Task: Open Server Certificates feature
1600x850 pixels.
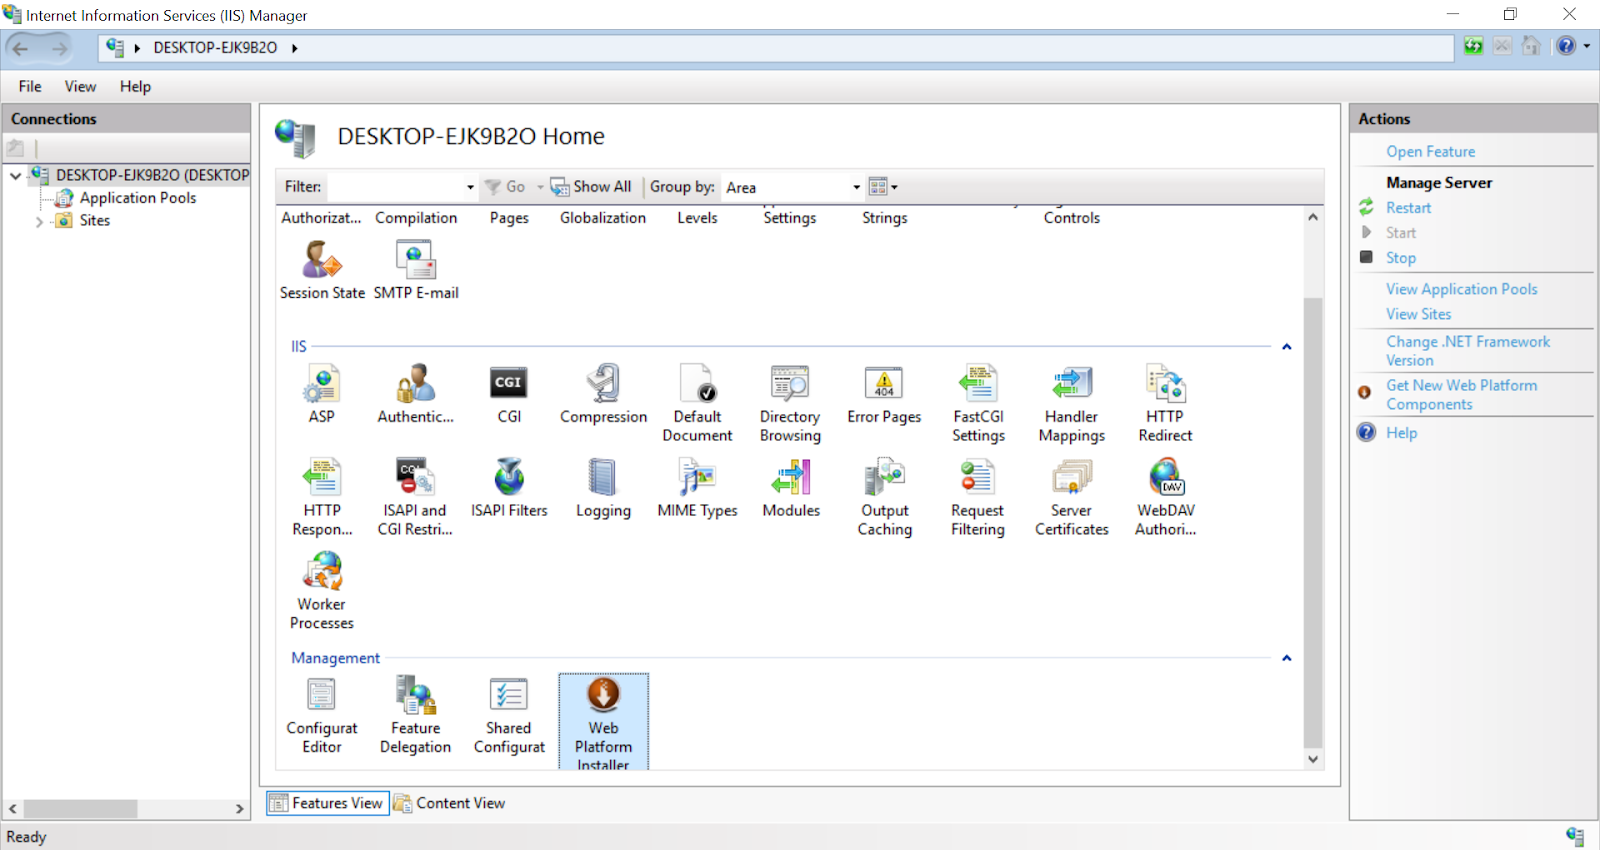Action: coord(1071,497)
